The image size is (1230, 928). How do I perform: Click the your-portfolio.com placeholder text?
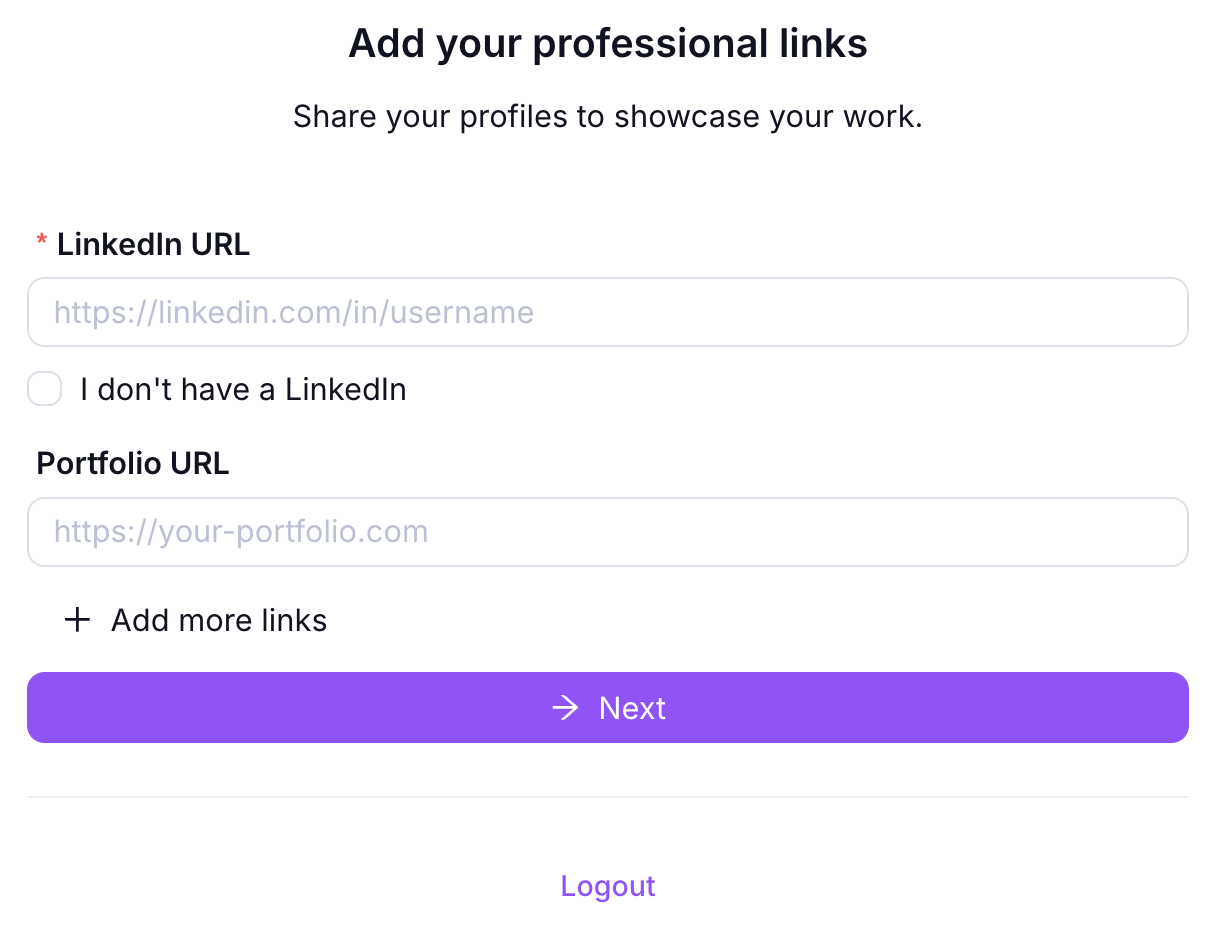[x=241, y=532]
